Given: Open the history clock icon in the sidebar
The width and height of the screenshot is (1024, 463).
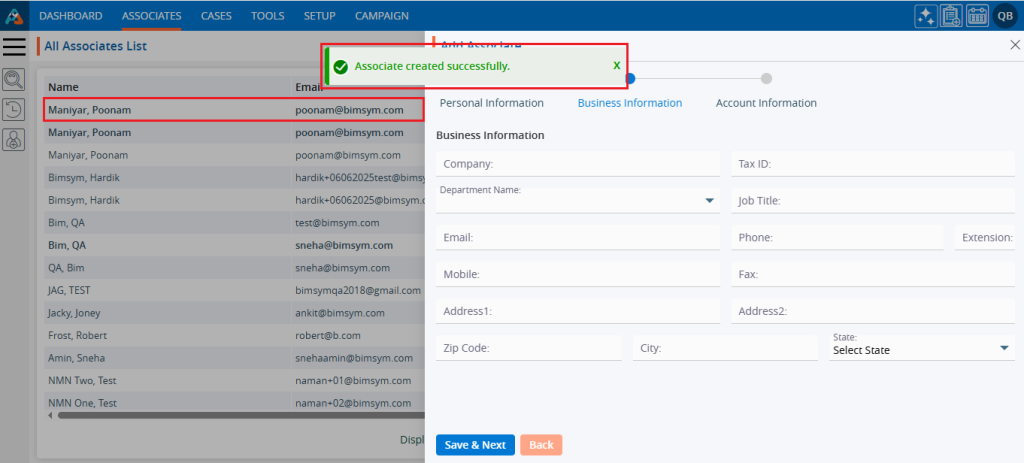Looking at the screenshot, I should (14, 110).
